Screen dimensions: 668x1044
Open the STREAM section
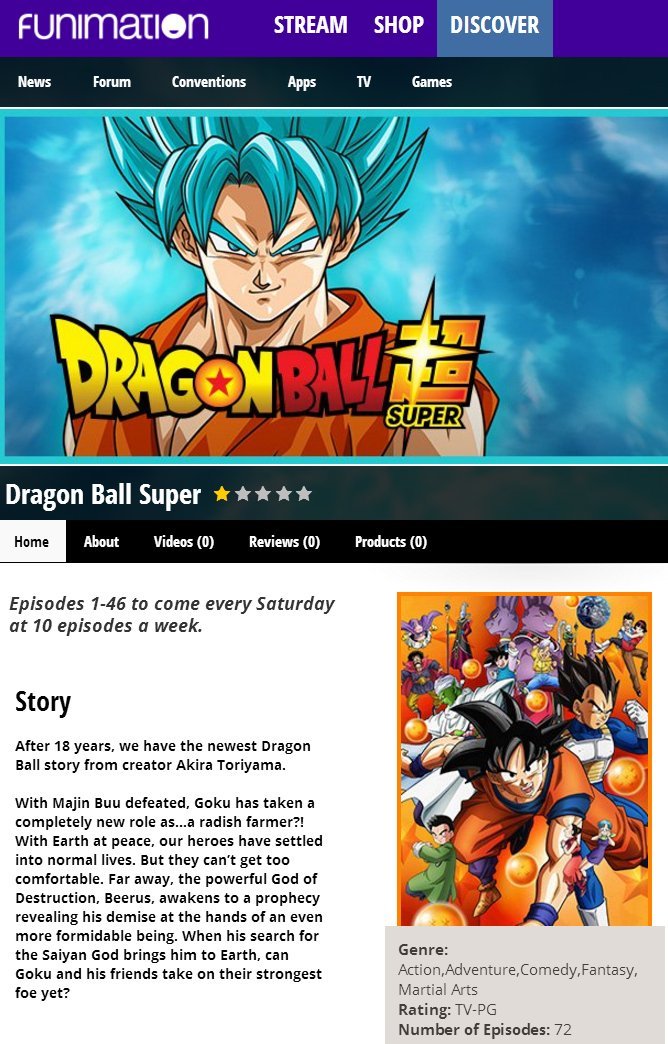pos(310,25)
